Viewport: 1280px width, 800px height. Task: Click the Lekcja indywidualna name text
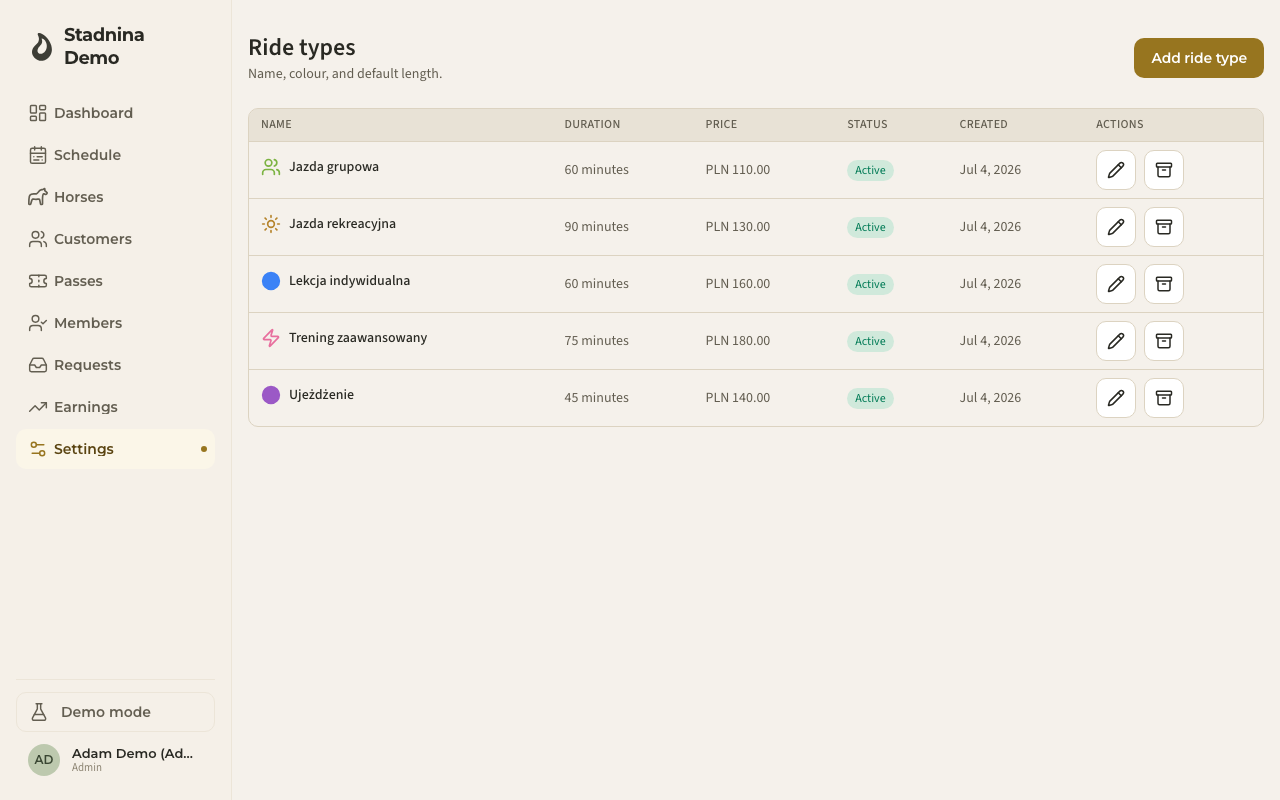[349, 281]
